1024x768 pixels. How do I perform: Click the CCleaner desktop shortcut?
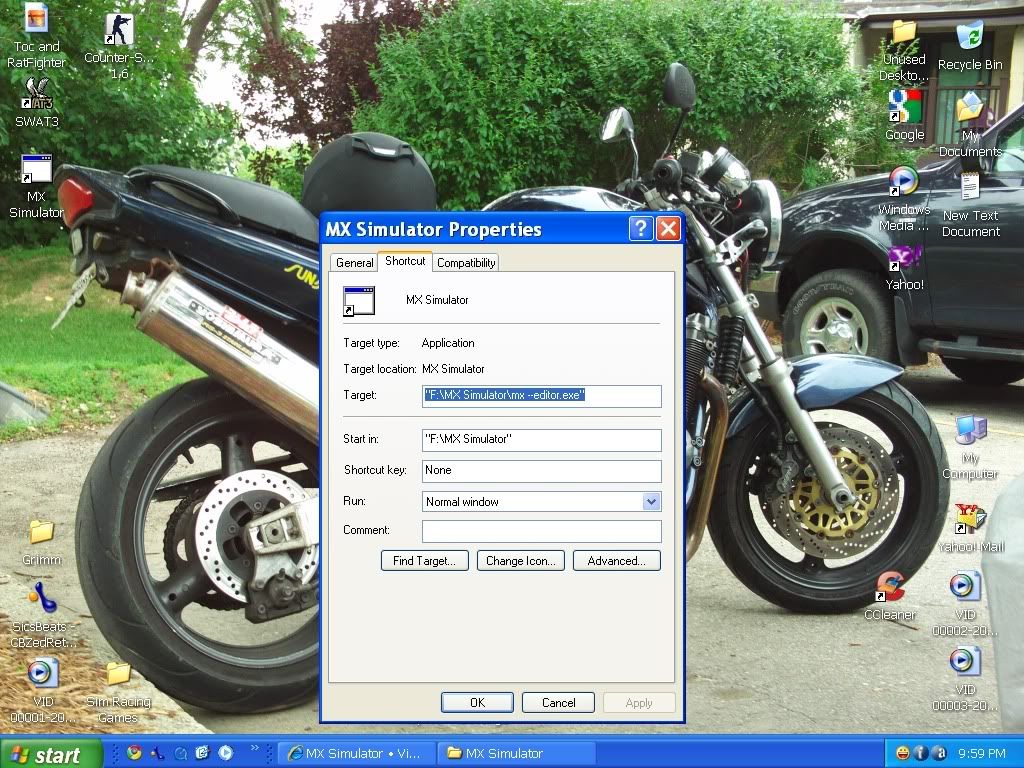(x=889, y=587)
